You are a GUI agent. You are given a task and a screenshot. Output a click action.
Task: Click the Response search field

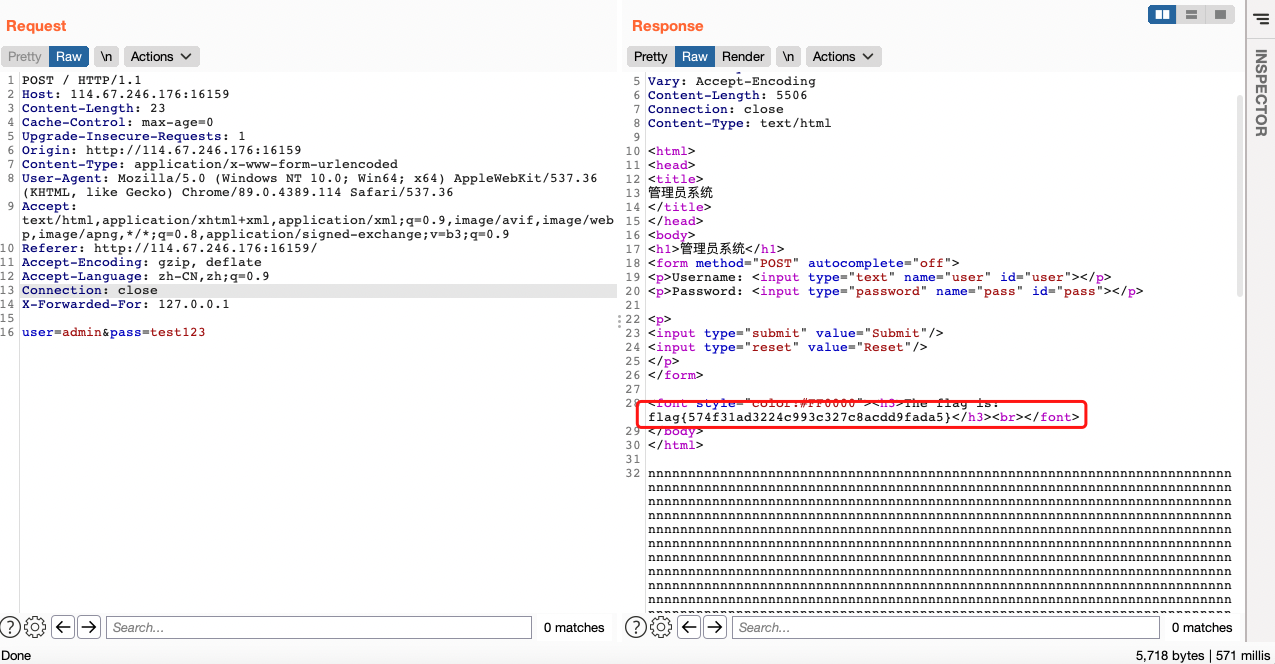click(x=945, y=627)
